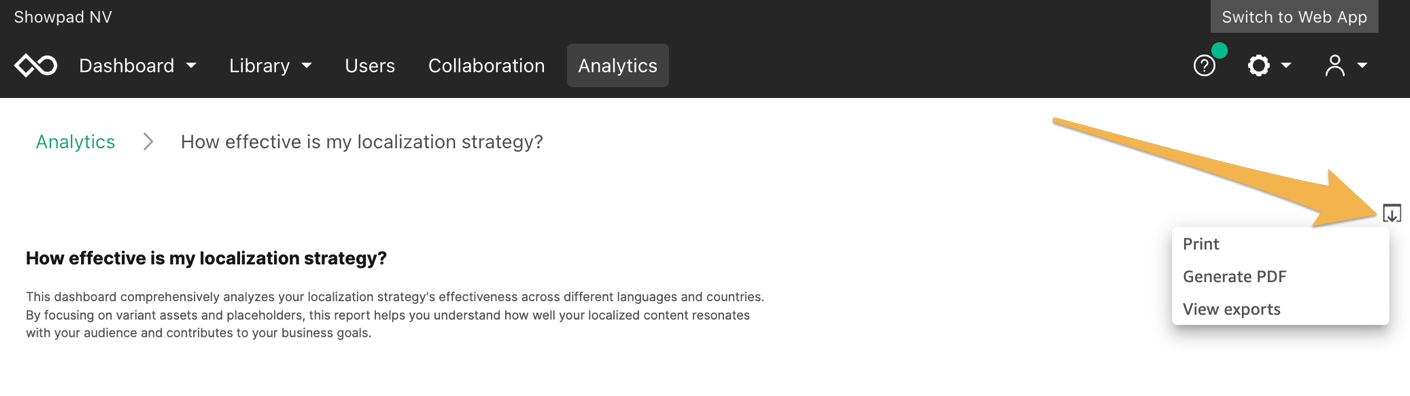Open the user profile icon

(x=1334, y=66)
